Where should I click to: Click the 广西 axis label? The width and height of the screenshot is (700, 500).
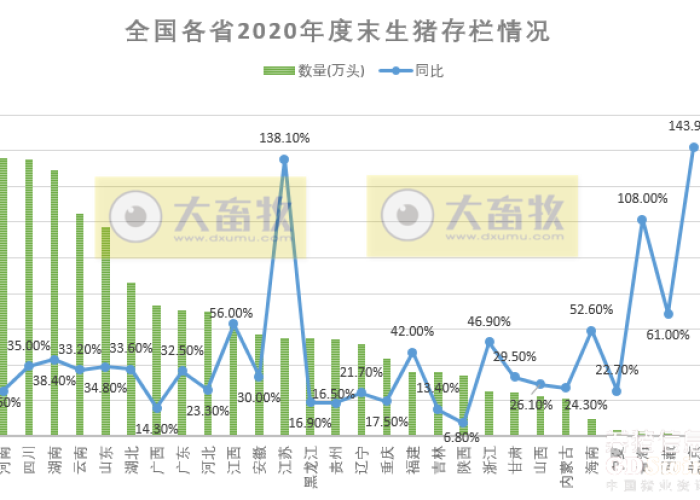coord(157,460)
